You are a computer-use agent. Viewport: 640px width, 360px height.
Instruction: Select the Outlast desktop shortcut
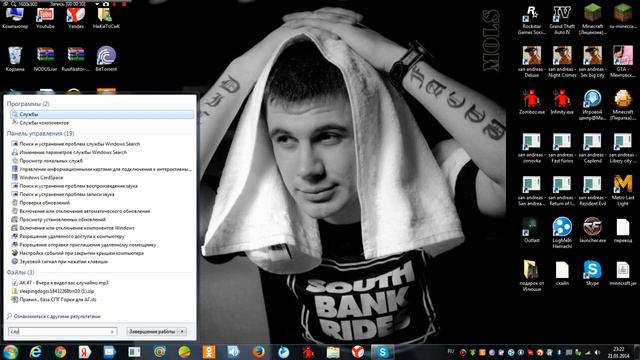(x=531, y=231)
